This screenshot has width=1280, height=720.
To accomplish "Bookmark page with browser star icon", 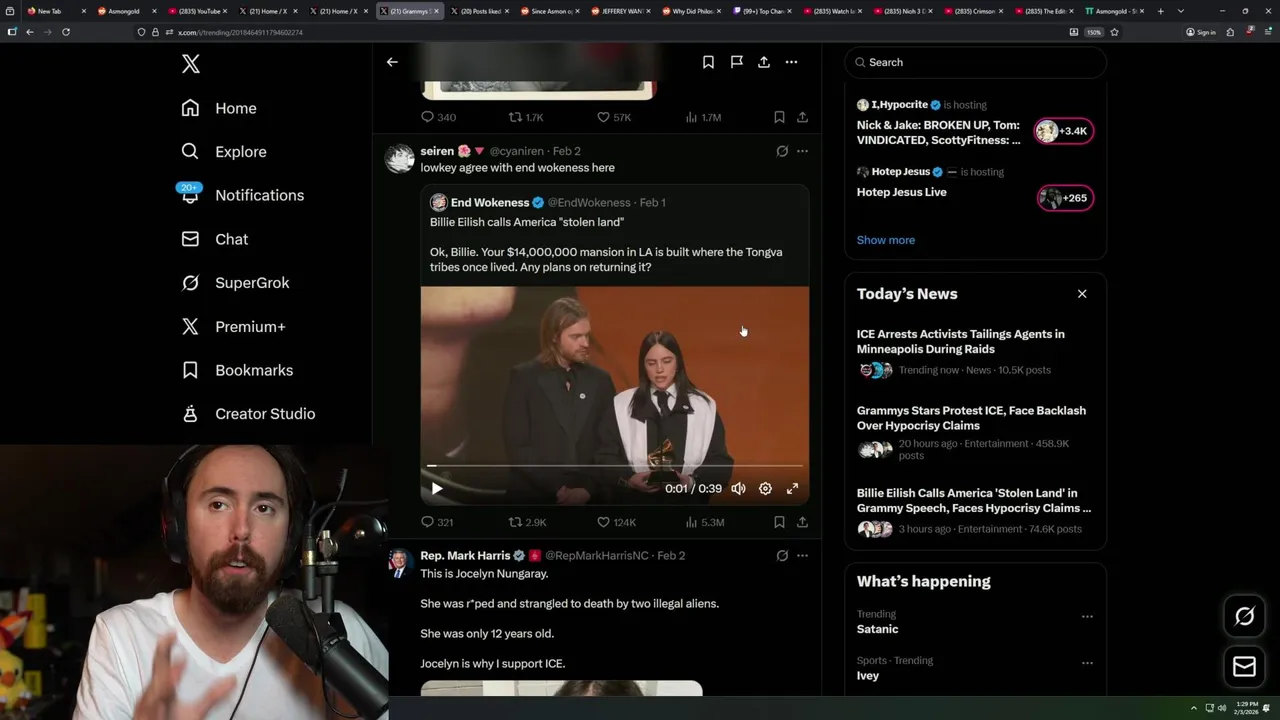I will pyautogui.click(x=1114, y=32).
